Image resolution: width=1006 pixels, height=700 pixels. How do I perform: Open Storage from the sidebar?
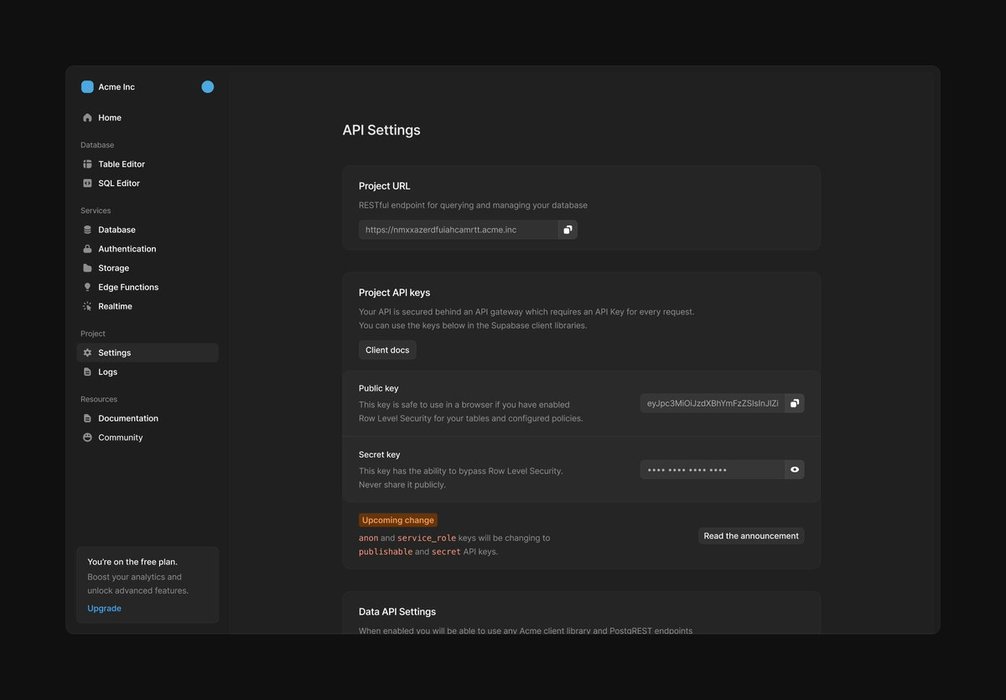point(113,268)
